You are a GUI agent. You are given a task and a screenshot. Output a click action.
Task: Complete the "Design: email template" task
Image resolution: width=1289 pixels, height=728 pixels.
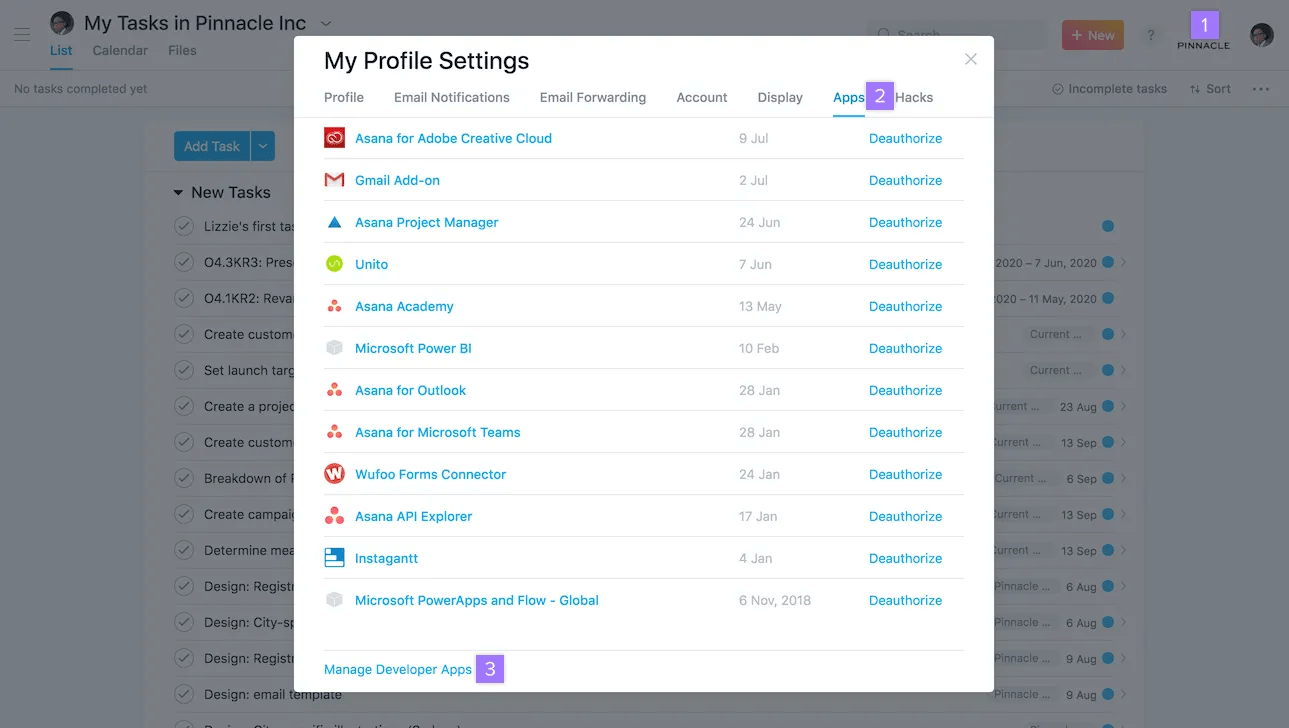pyautogui.click(x=184, y=694)
